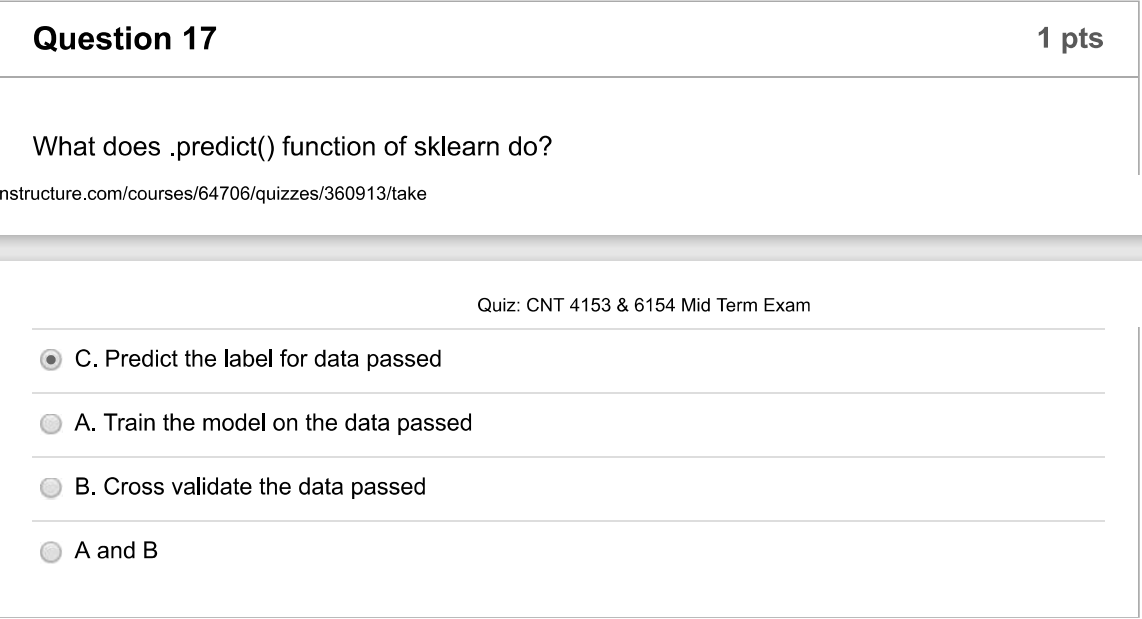The height and width of the screenshot is (619, 1142).
Task: Click the currently selected answer C radio
Action: pyautogui.click(x=50, y=357)
